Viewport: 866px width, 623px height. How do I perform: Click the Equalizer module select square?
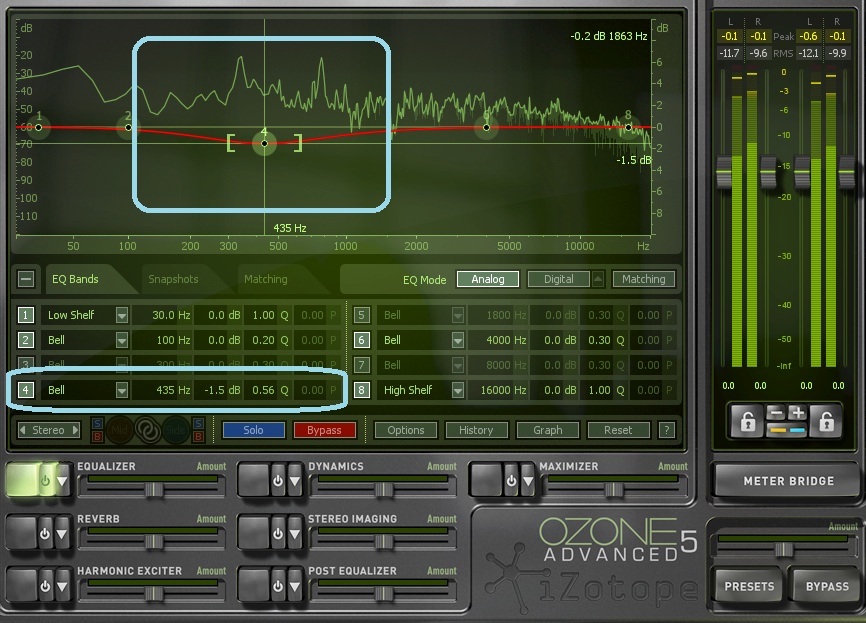(22, 481)
